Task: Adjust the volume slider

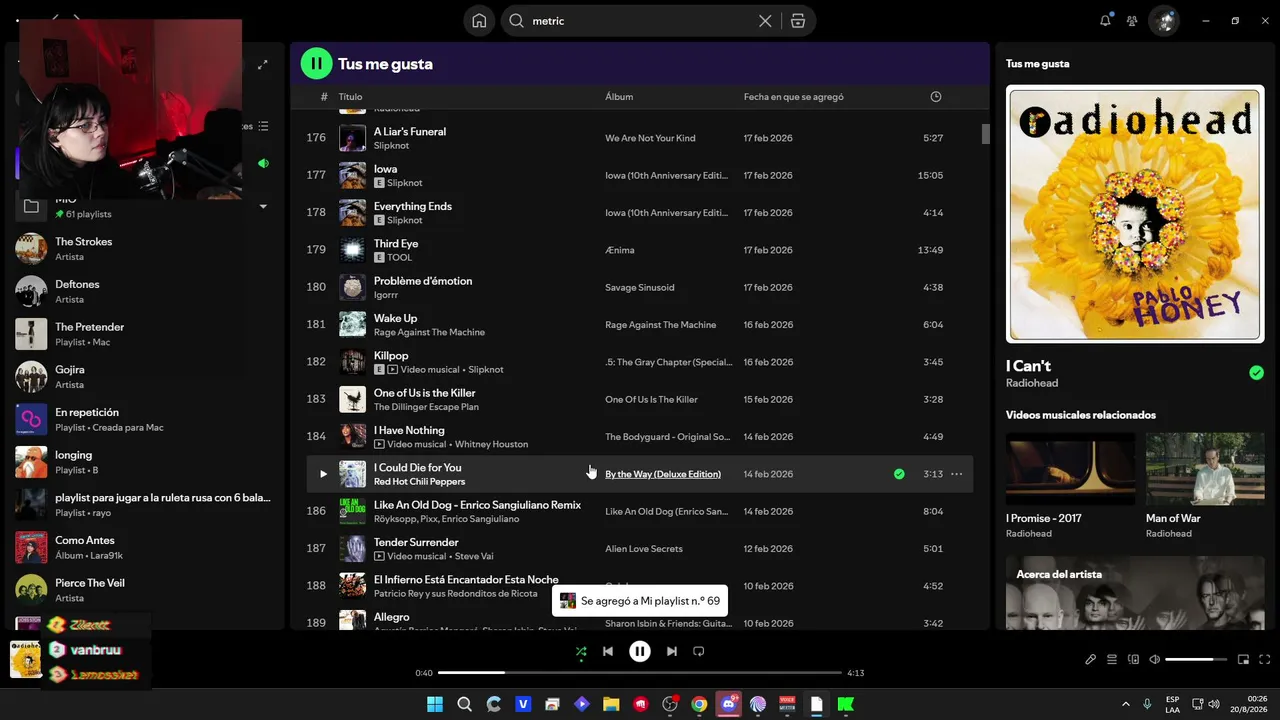Action: click(1196, 659)
